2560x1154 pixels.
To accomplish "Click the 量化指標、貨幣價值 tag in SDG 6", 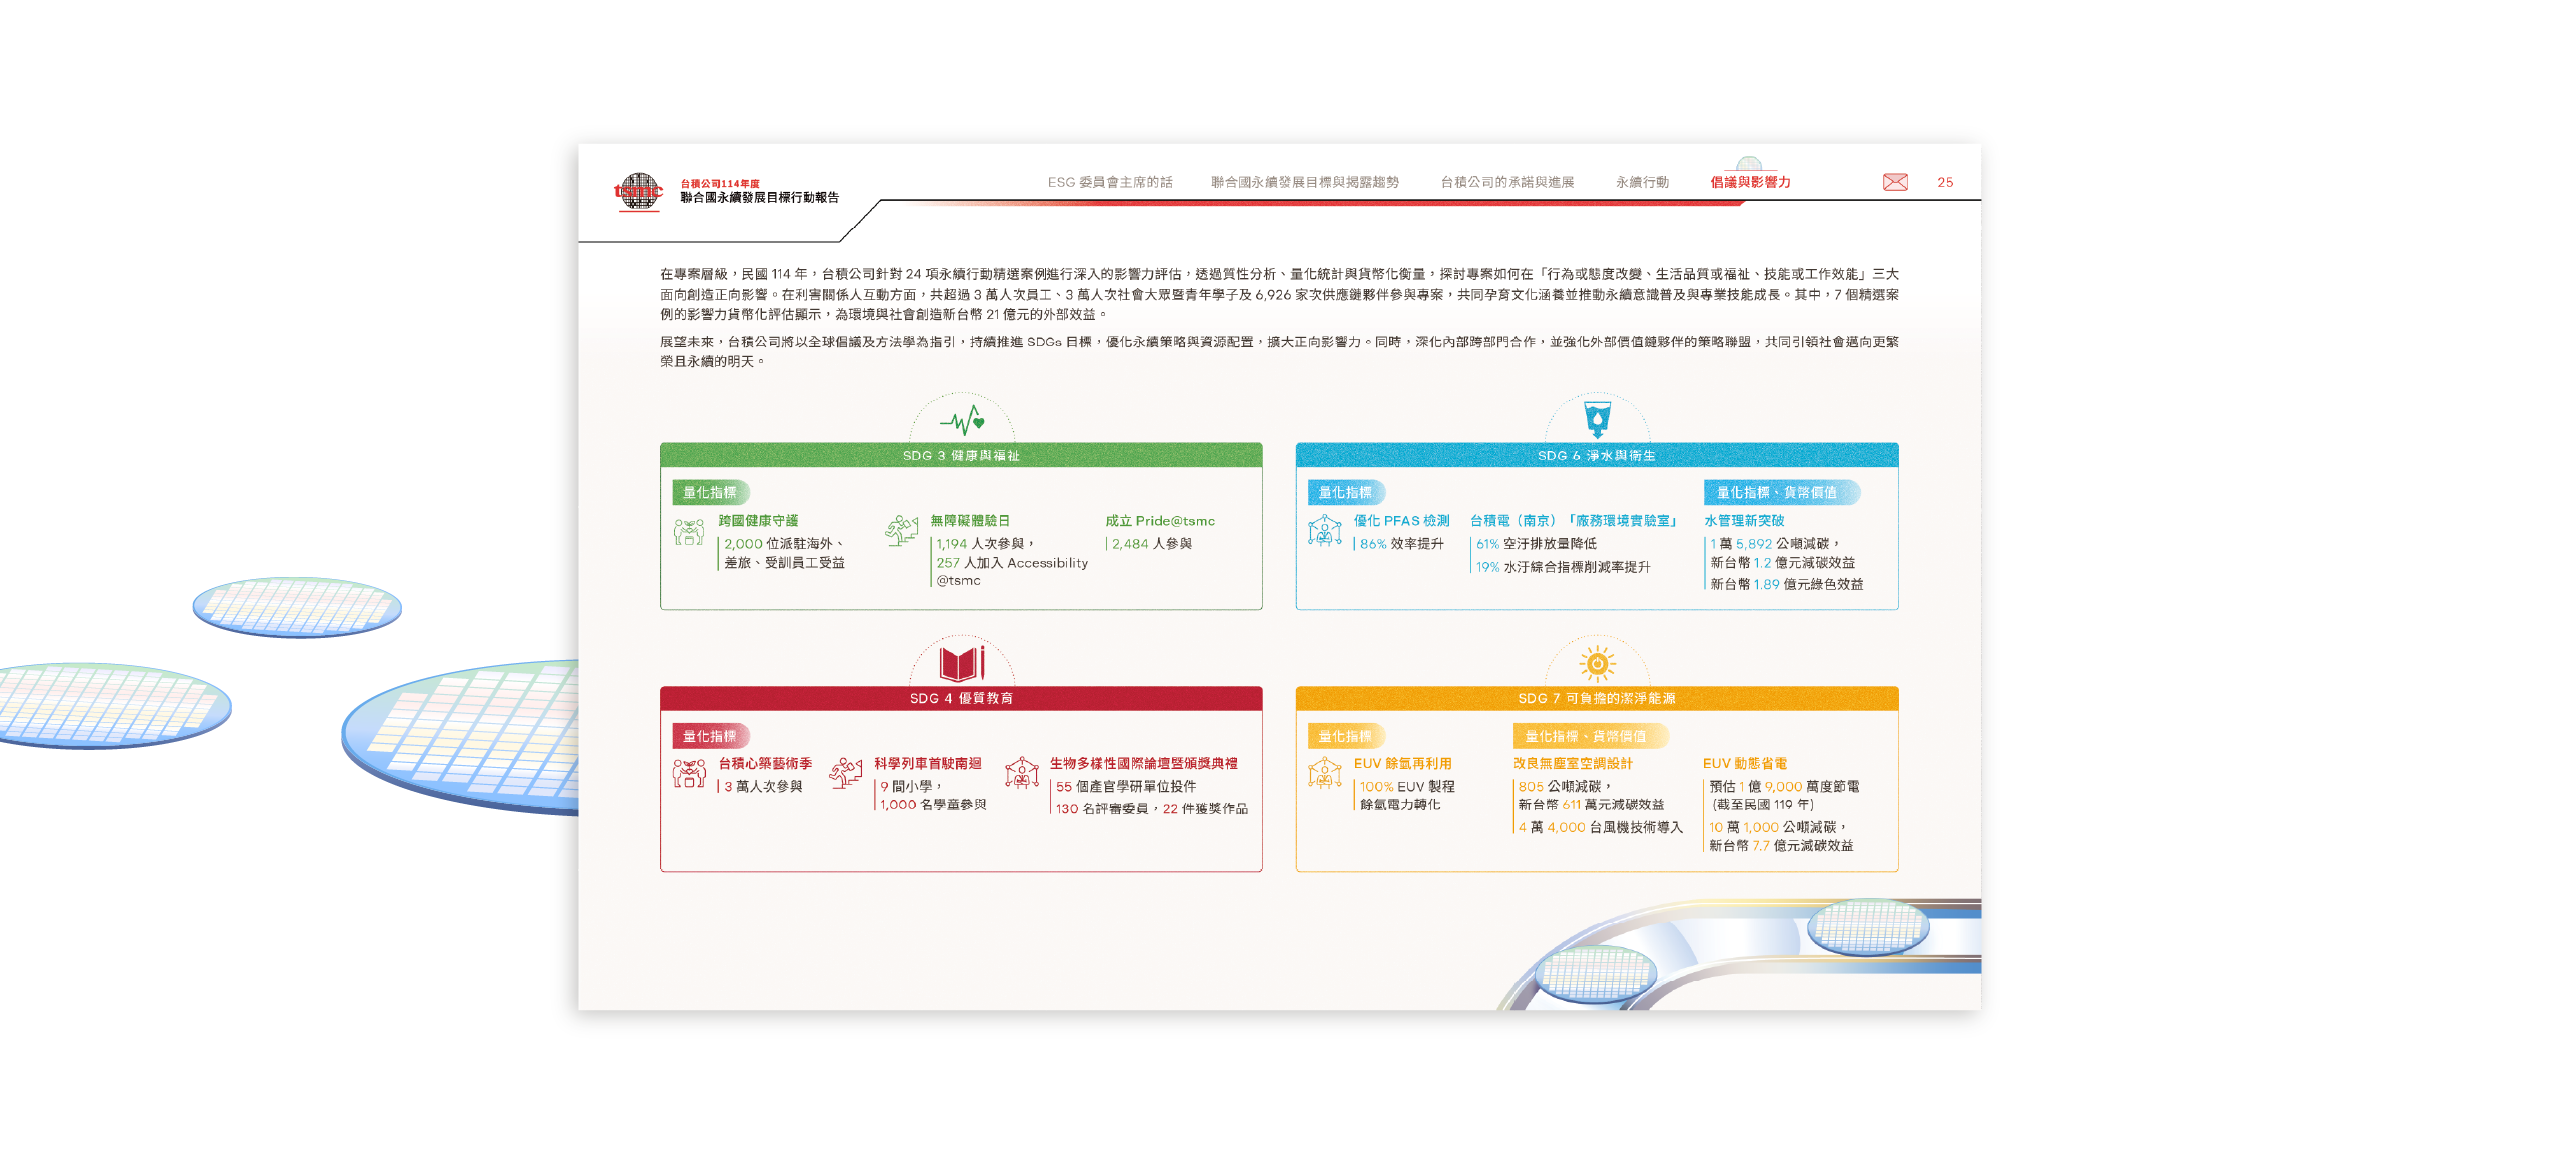I will [1781, 492].
